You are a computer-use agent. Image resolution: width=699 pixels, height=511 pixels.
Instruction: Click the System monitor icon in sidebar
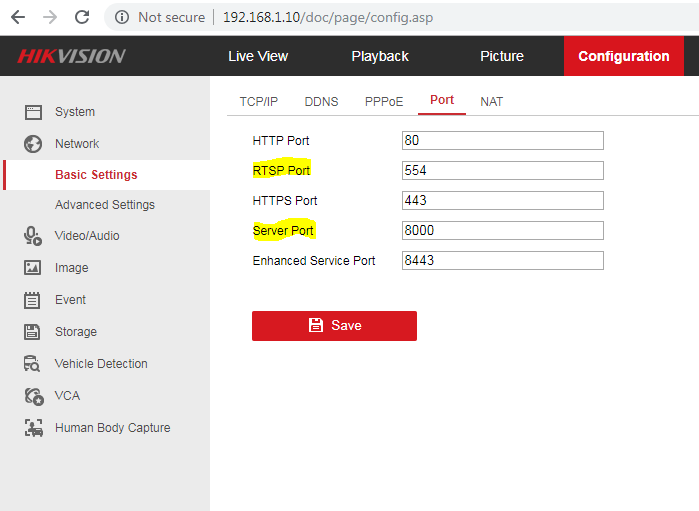[32, 112]
